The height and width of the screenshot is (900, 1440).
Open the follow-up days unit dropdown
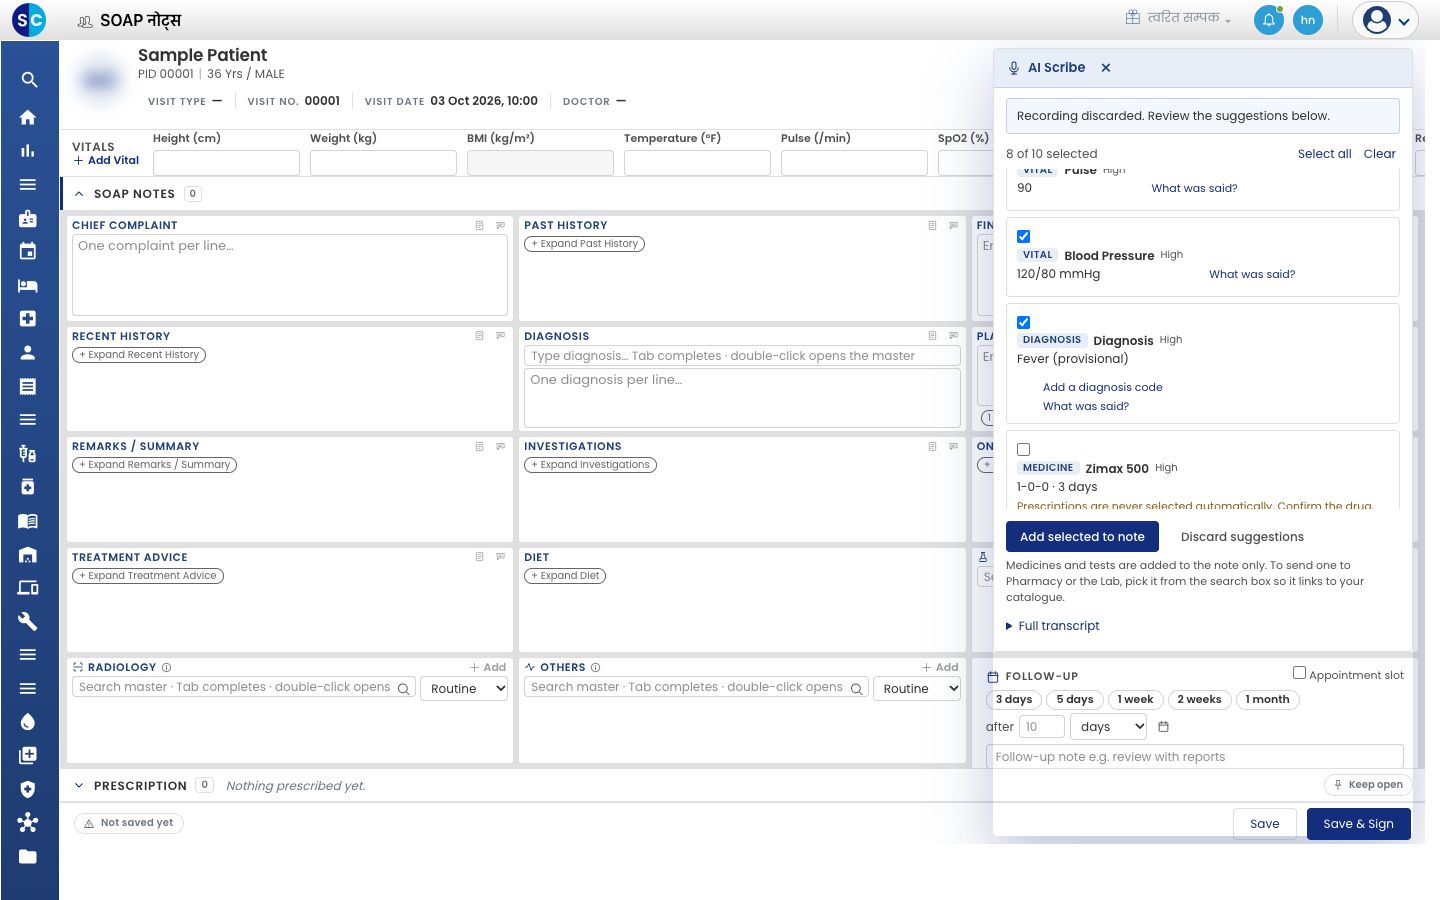click(x=1109, y=727)
